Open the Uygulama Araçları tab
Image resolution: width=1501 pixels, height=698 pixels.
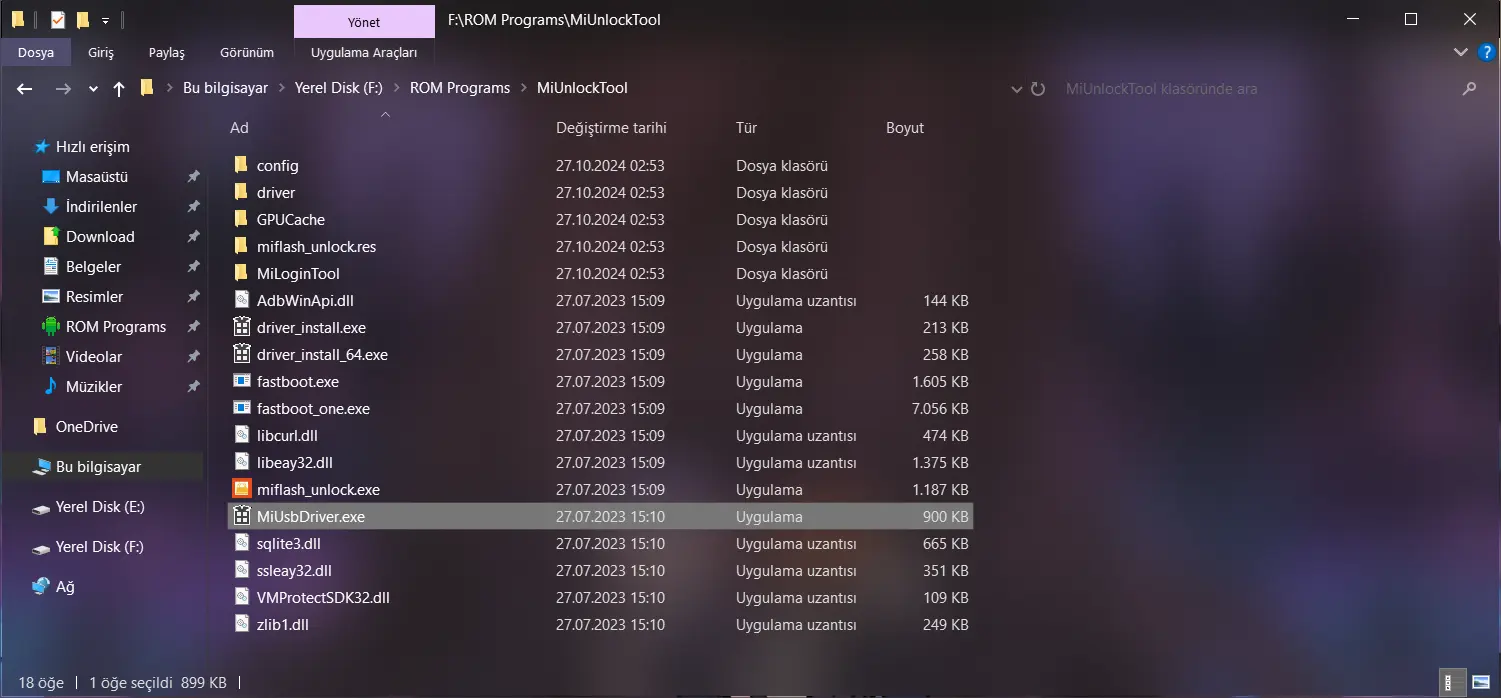point(364,52)
